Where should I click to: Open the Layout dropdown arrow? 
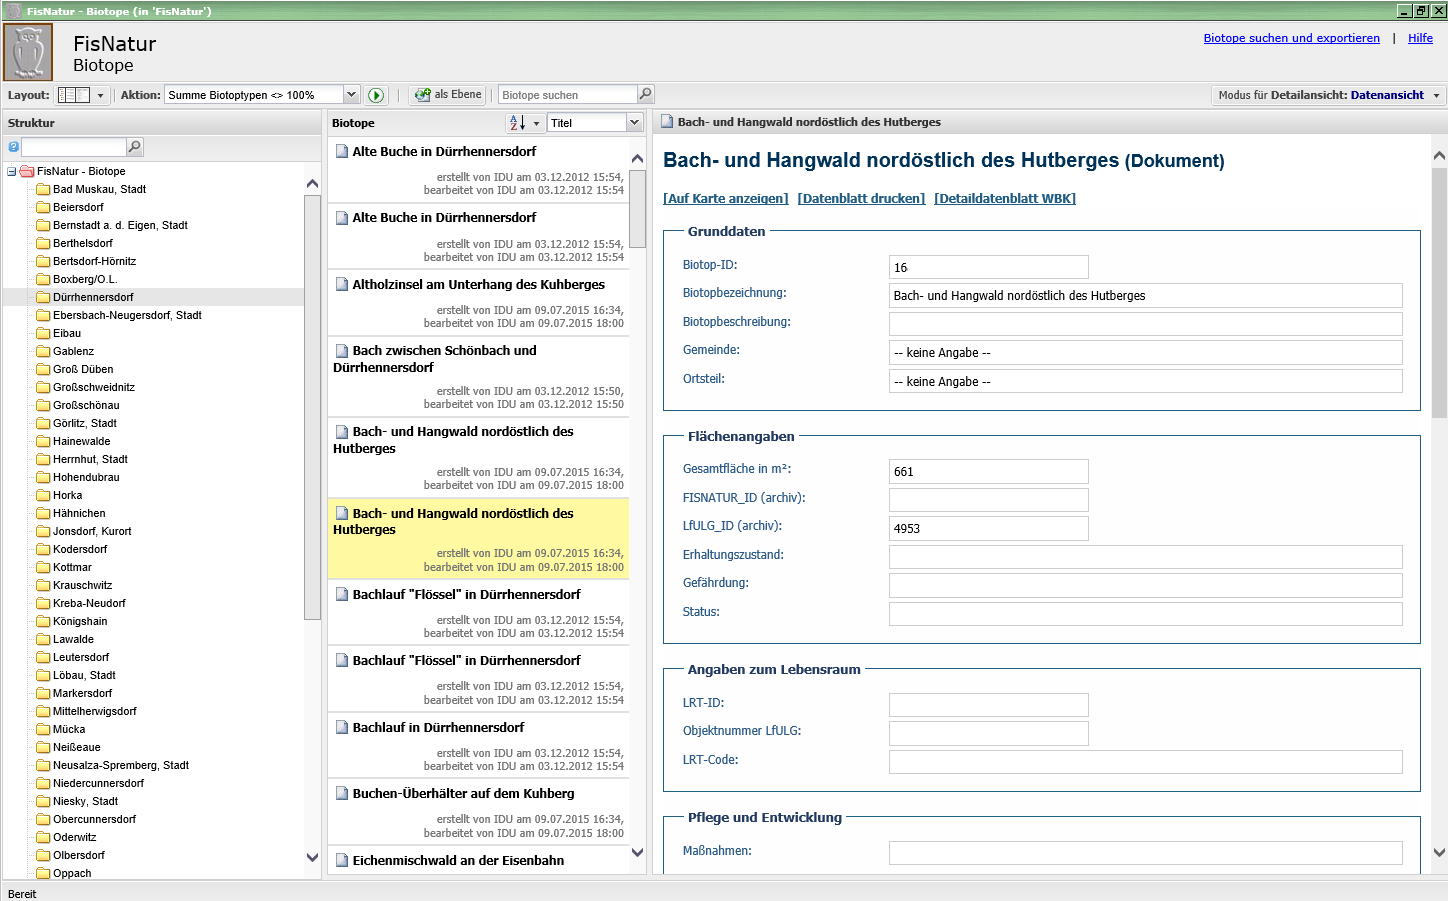point(100,95)
